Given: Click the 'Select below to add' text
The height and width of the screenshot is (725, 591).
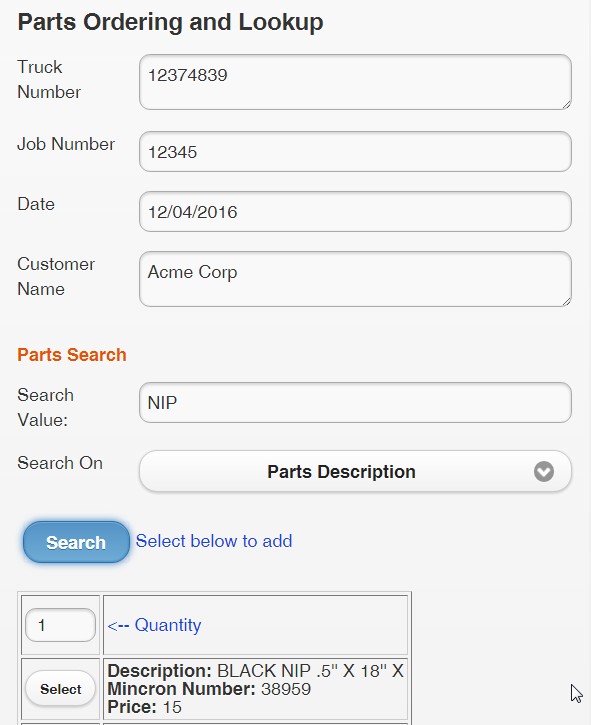Looking at the screenshot, I should (214, 541).
